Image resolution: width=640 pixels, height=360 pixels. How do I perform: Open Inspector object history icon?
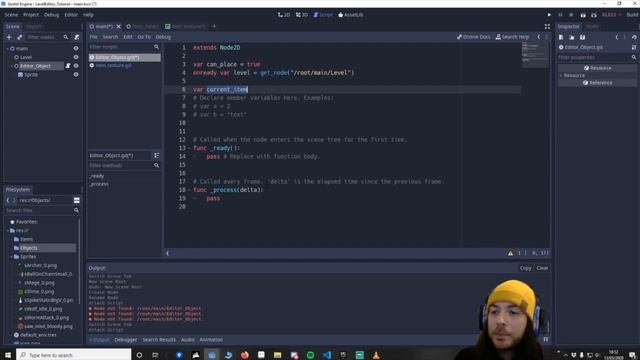634,37
